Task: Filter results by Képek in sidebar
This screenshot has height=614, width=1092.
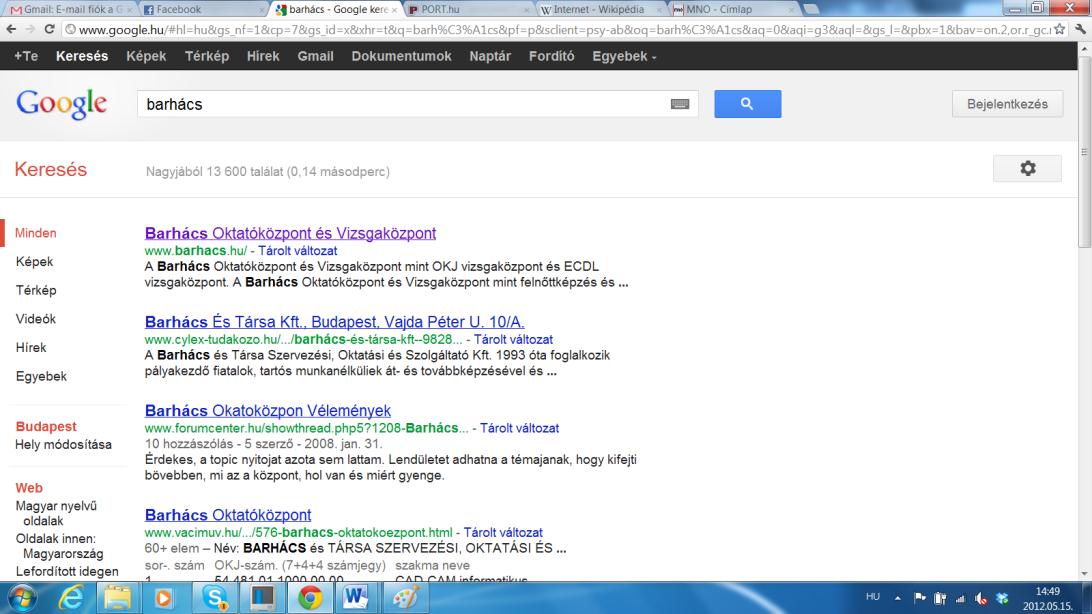Action: click(34, 262)
